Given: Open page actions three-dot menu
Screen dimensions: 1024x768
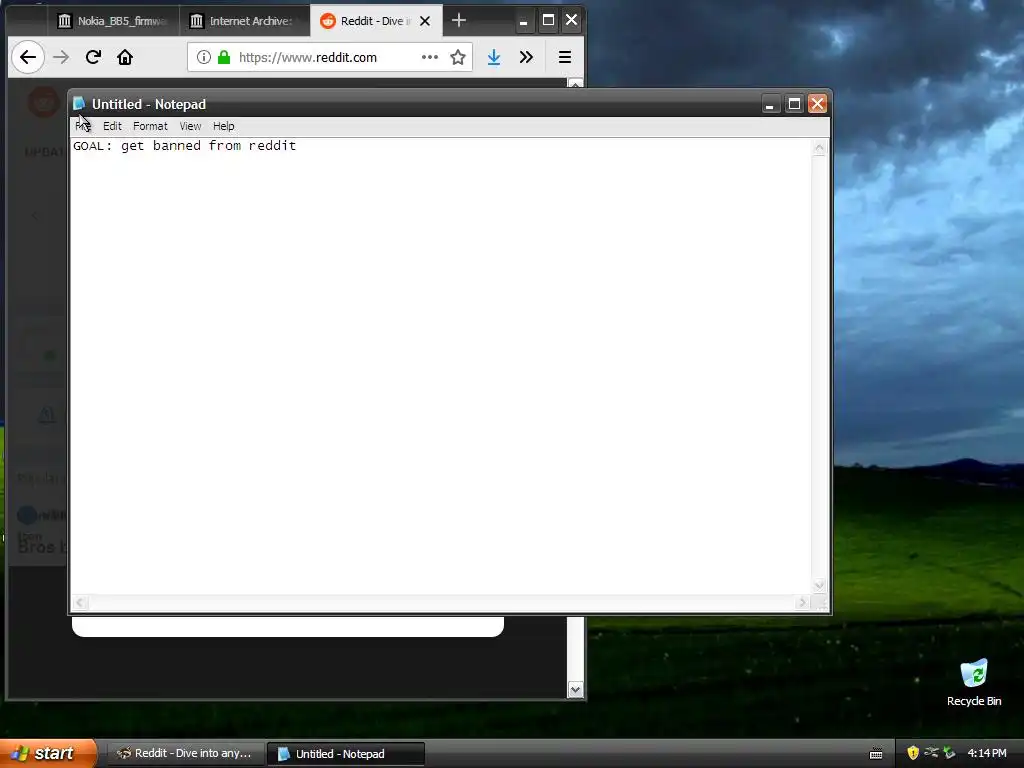Looking at the screenshot, I should 430,57.
